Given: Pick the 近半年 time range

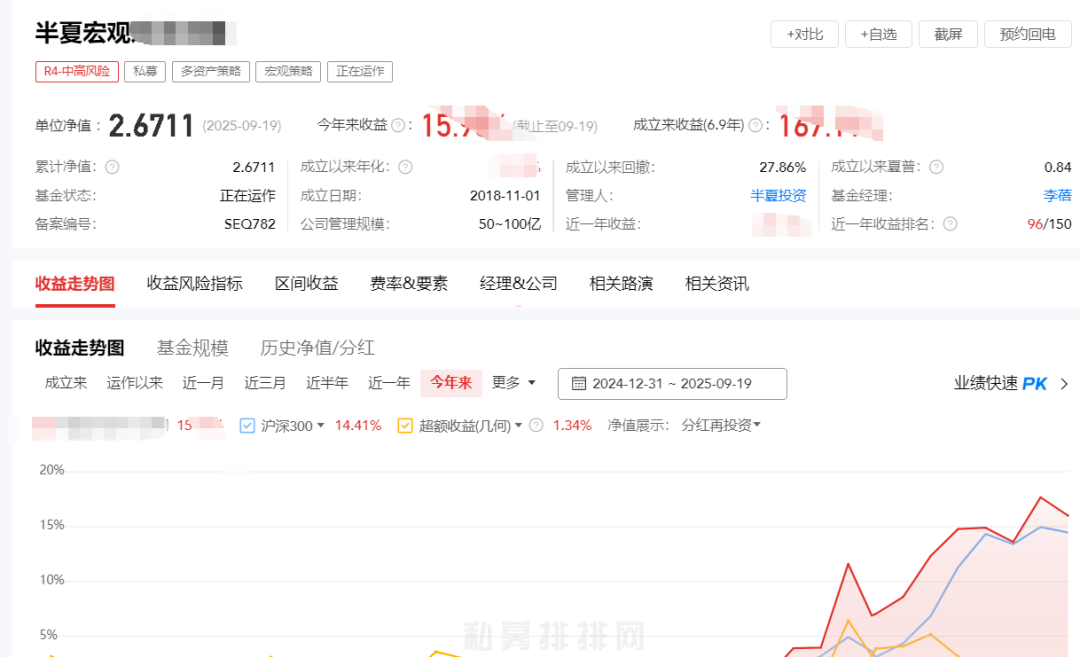Looking at the screenshot, I should 327,383.
